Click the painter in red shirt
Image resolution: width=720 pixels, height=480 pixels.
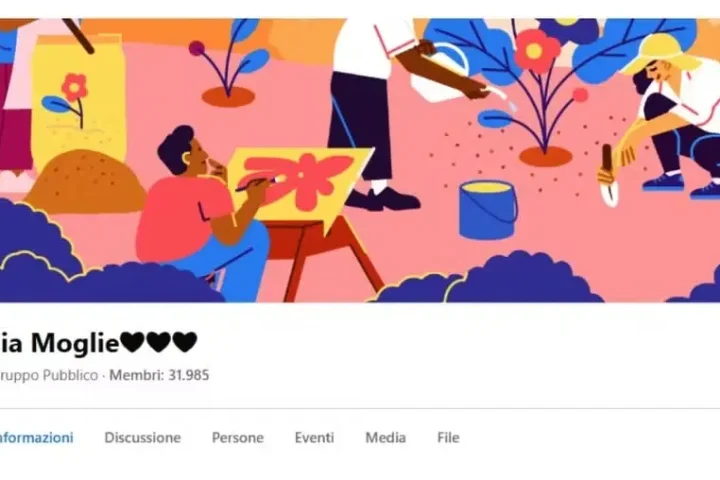202,211
